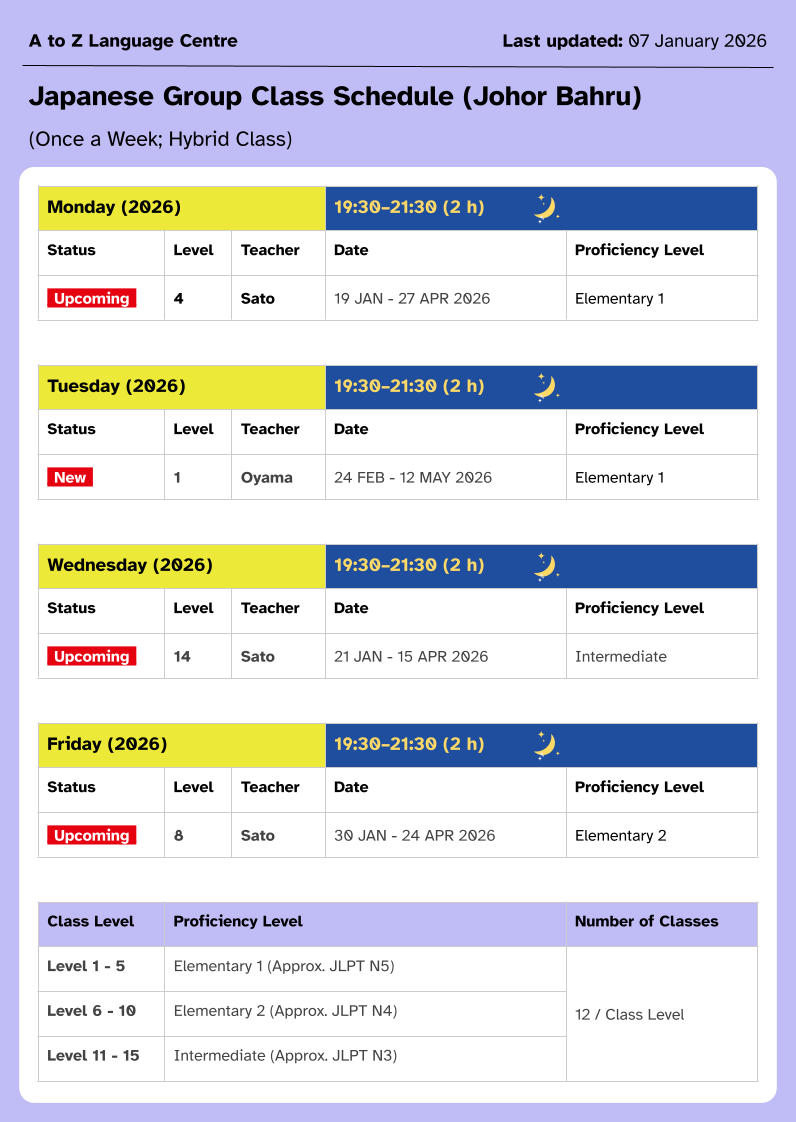Viewport: 796px width, 1122px height.
Task: Click the moon icon in Wednesday header
Action: point(545,566)
